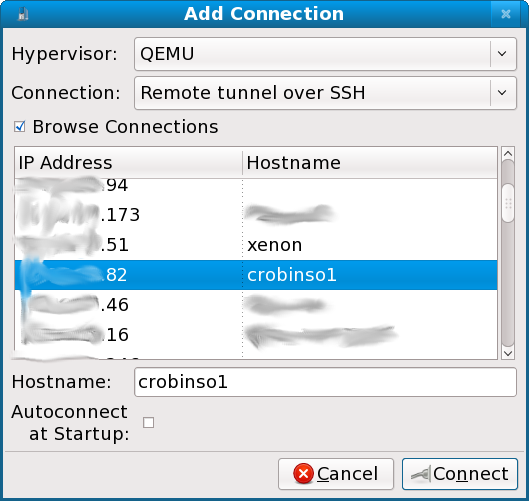The width and height of the screenshot is (529, 501).
Task: Cancel adding the connection
Action: (x=336, y=474)
